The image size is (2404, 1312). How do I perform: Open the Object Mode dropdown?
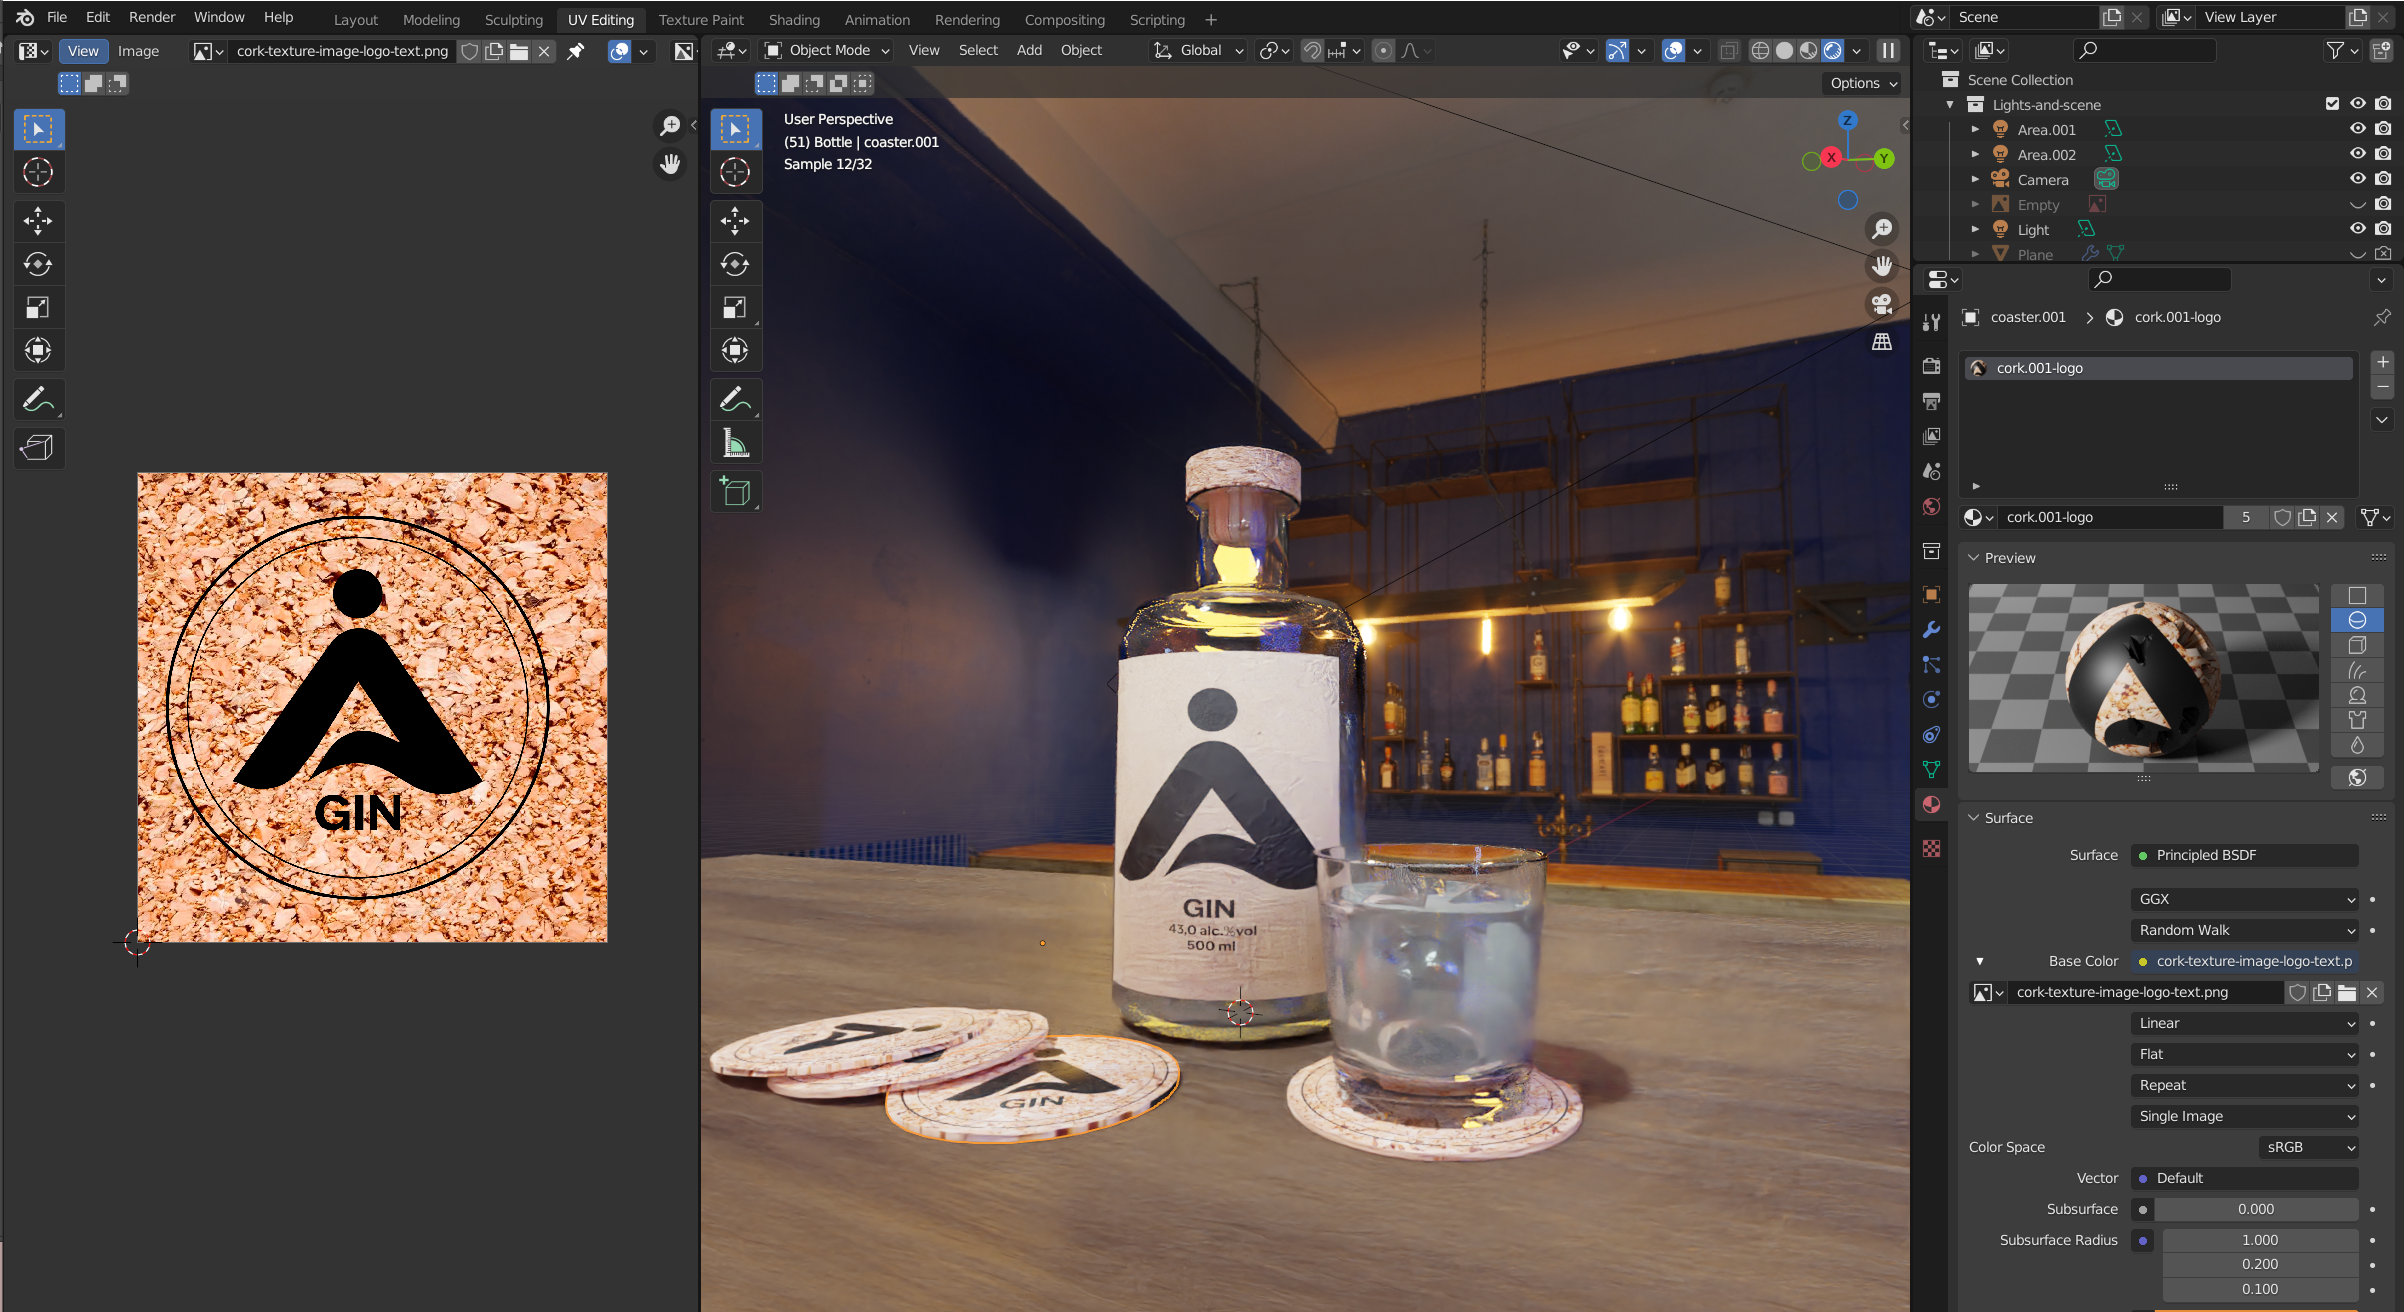tap(825, 50)
